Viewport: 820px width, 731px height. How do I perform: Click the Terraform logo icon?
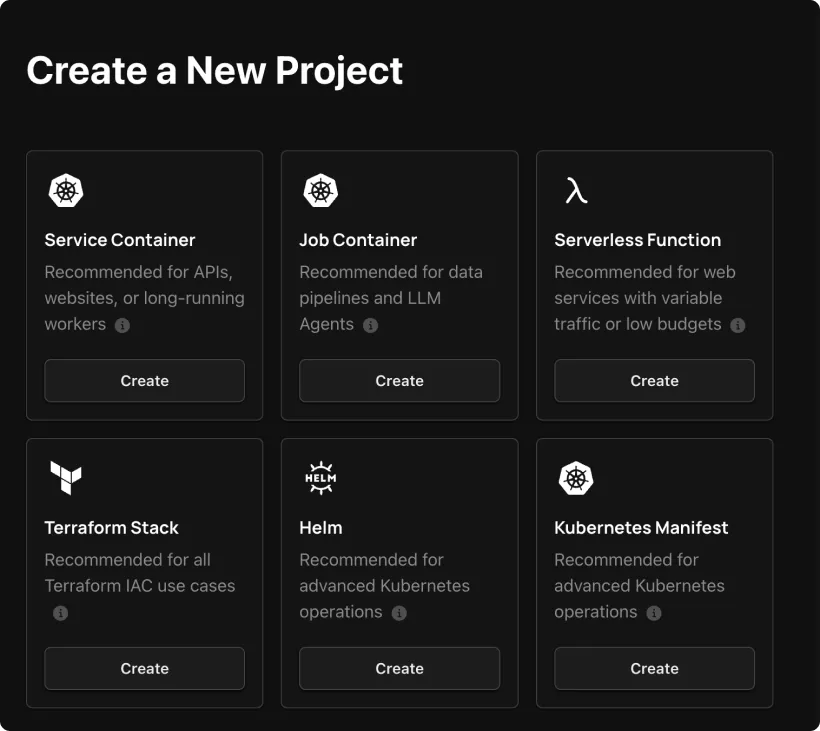[x=66, y=478]
